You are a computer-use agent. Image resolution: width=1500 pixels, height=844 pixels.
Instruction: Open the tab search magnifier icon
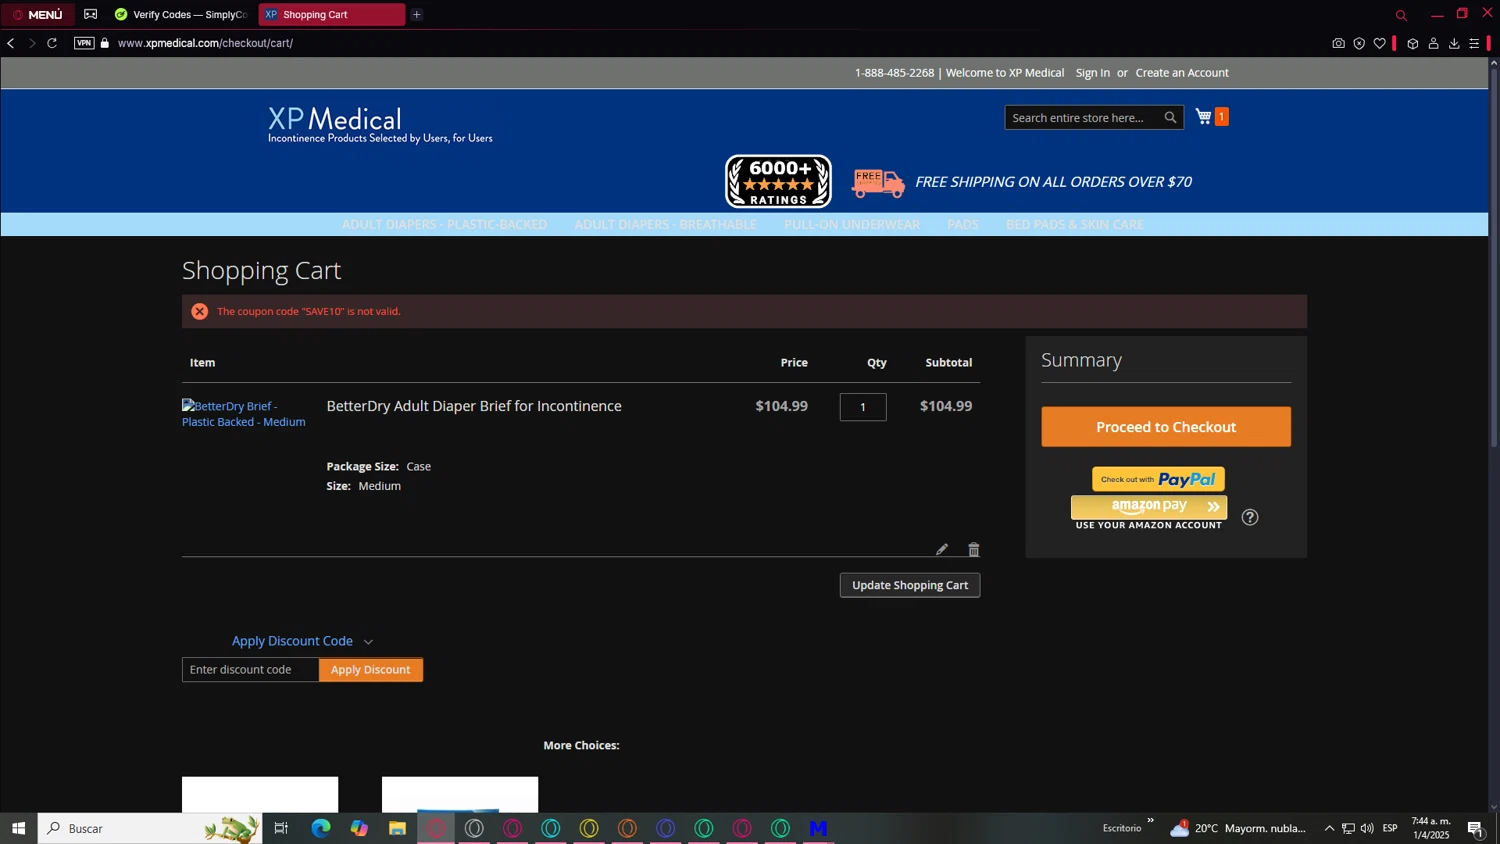[x=1401, y=15]
